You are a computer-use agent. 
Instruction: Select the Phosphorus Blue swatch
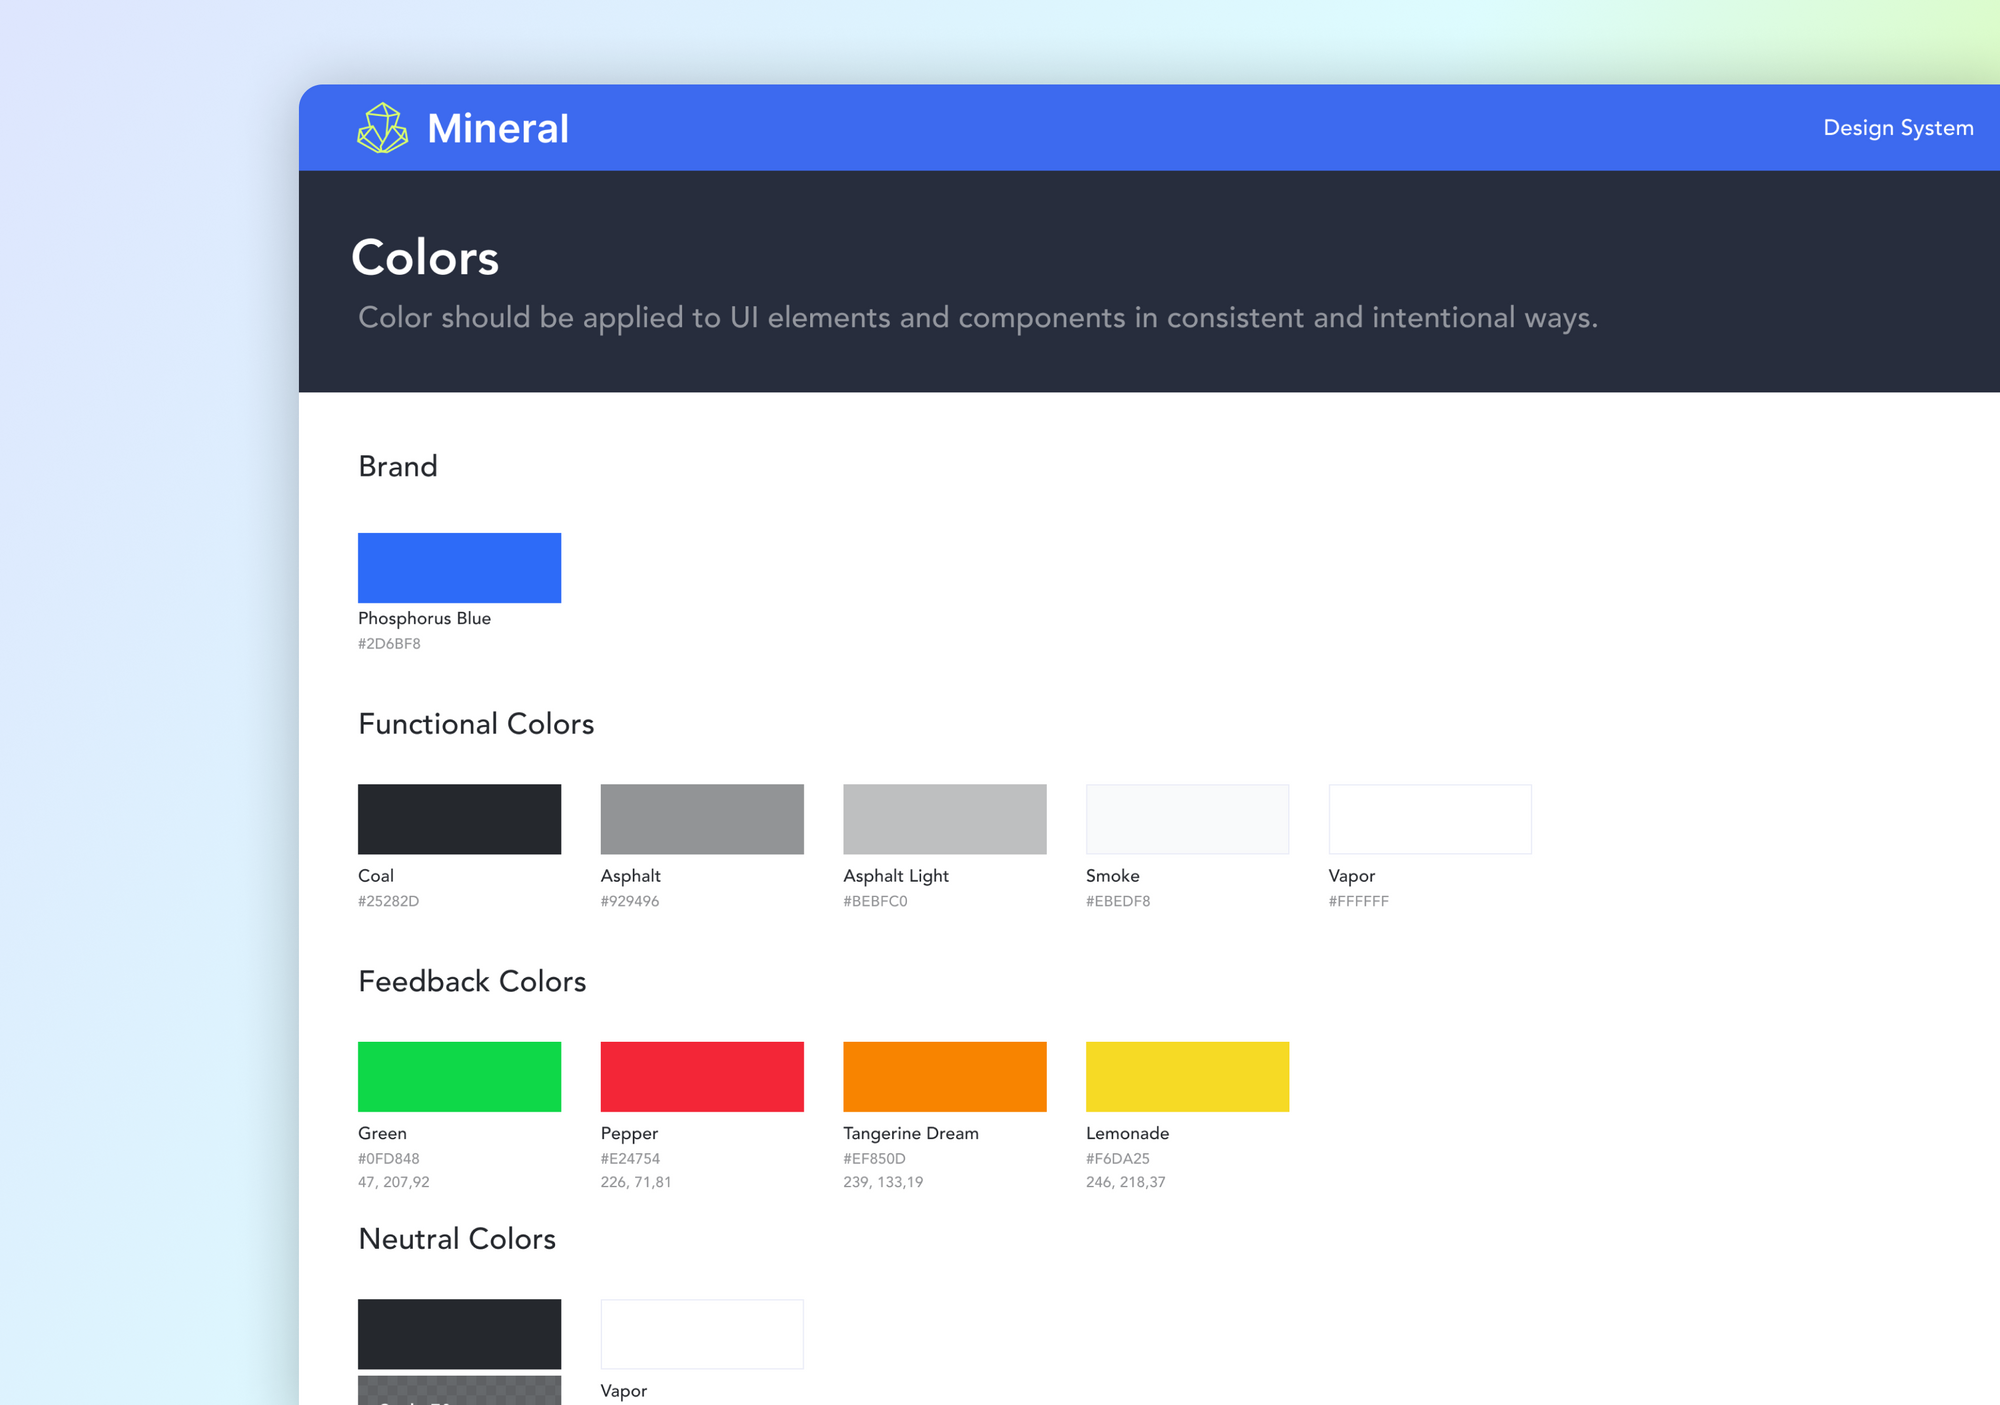tap(459, 567)
